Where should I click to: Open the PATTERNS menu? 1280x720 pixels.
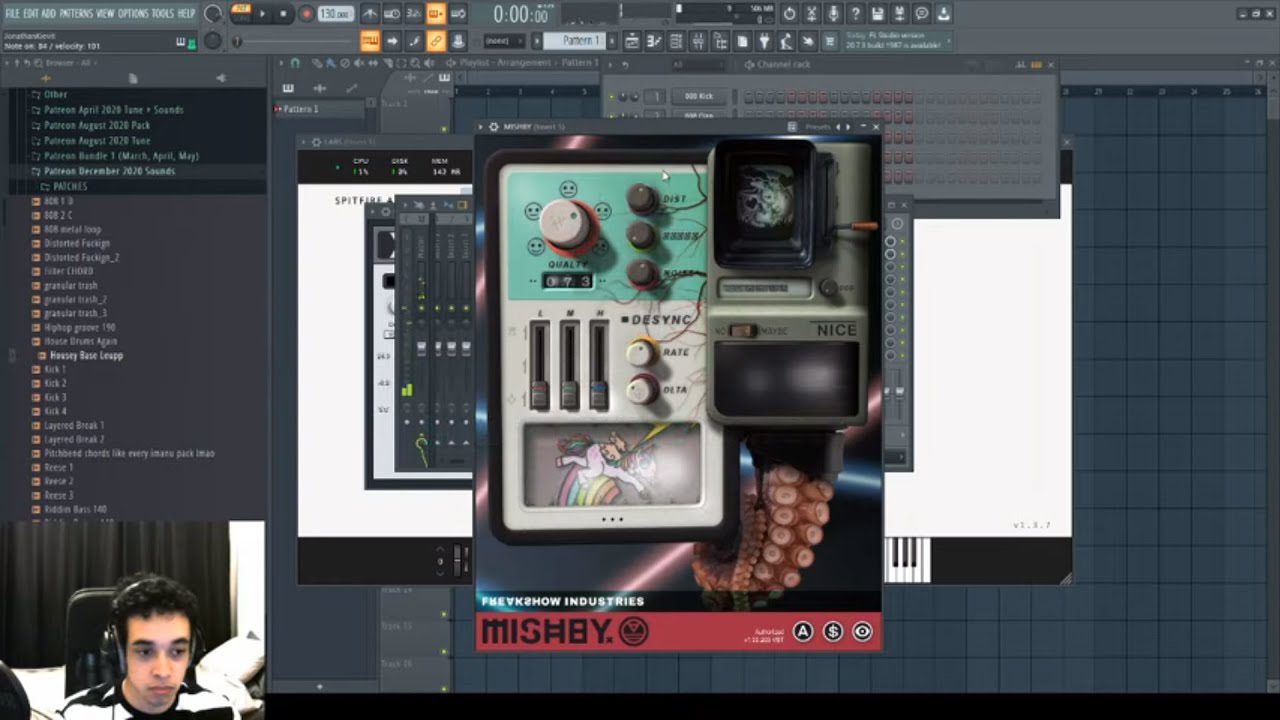point(76,13)
